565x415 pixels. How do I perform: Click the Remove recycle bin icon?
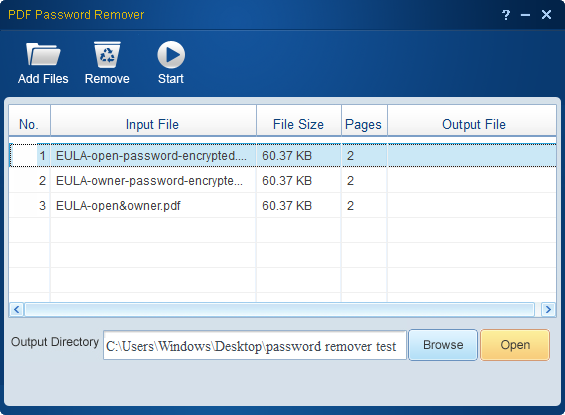pos(107,55)
